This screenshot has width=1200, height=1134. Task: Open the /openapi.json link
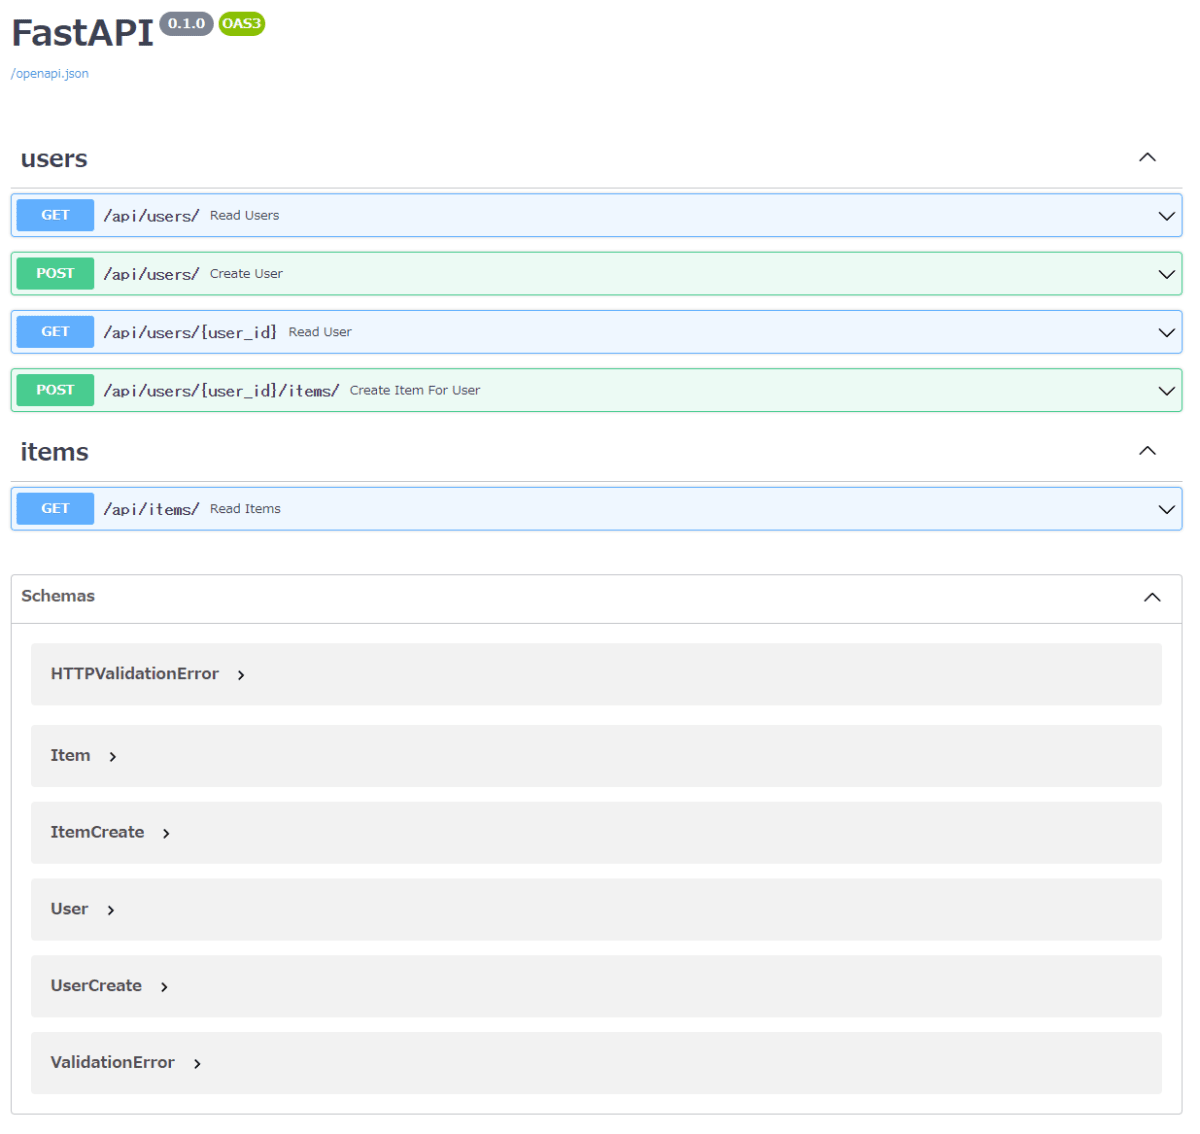tap(49, 74)
